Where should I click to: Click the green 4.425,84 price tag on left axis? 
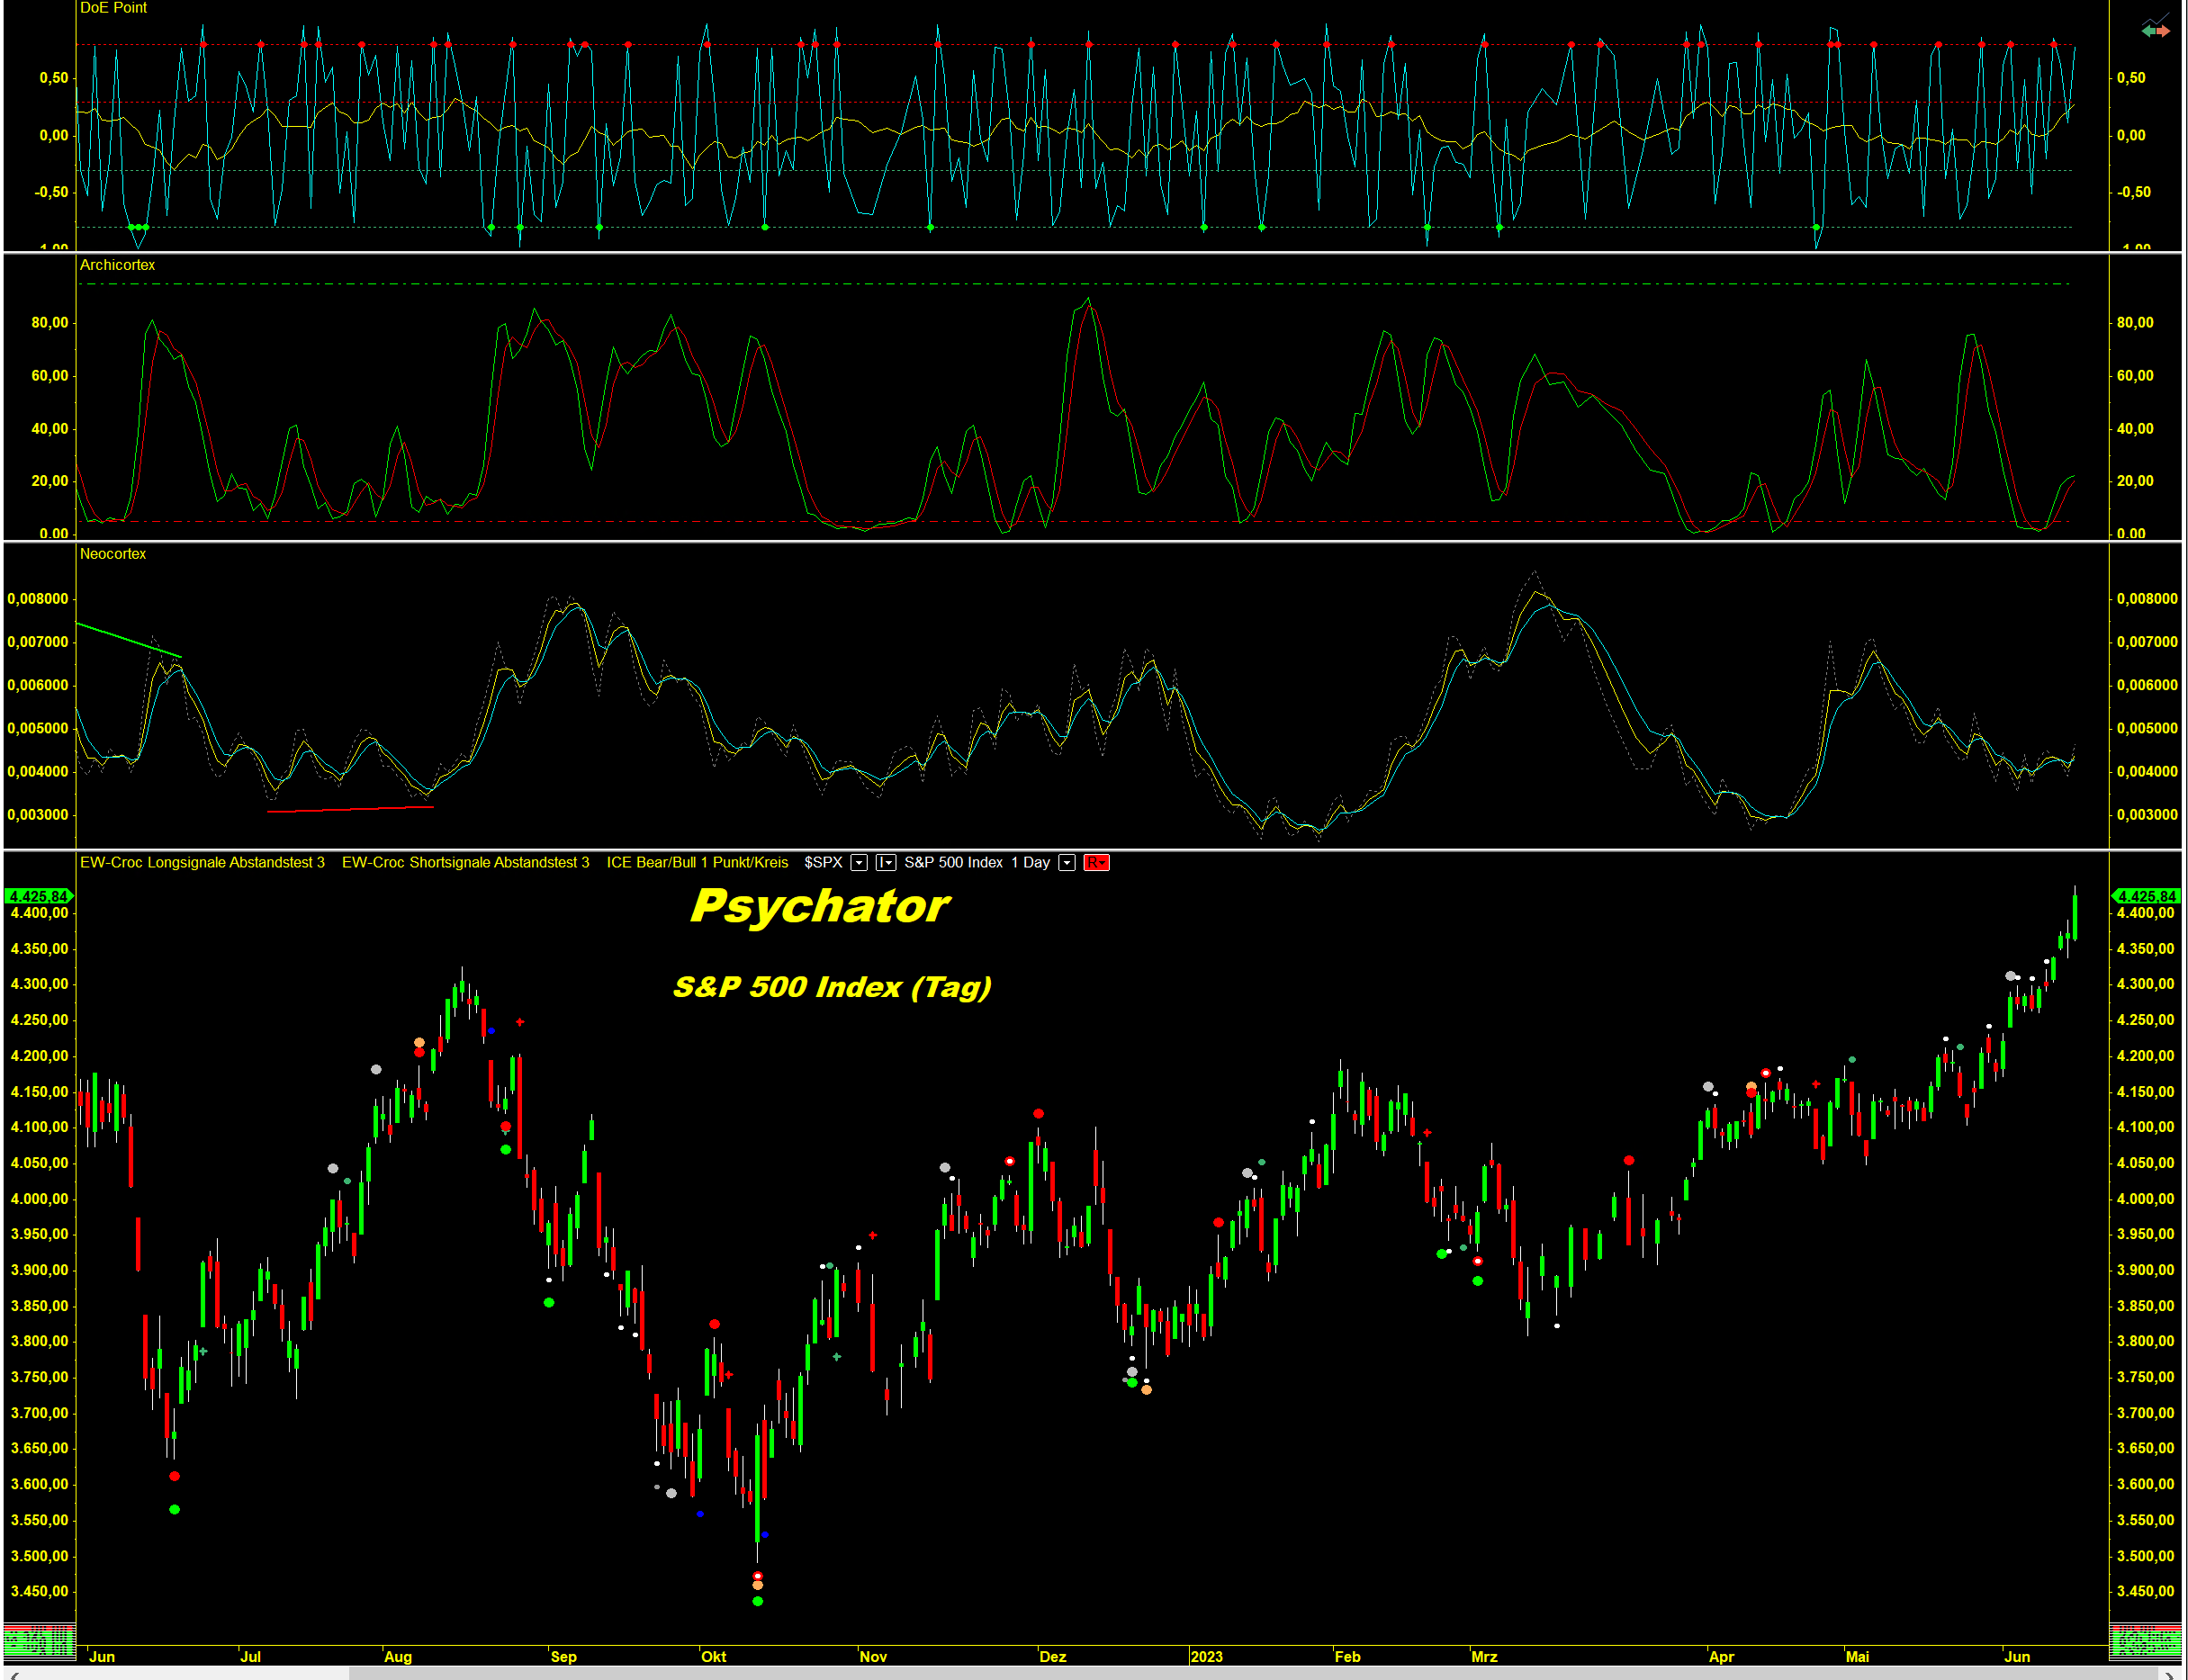pyautogui.click(x=38, y=896)
